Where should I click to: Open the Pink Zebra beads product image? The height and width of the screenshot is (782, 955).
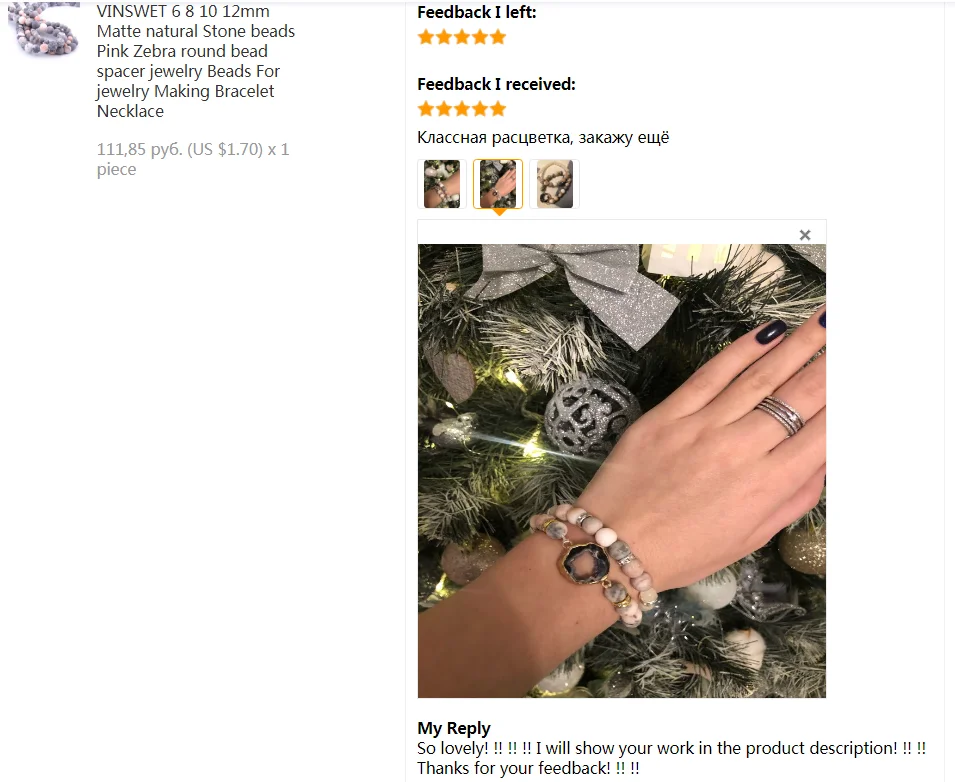(x=43, y=30)
